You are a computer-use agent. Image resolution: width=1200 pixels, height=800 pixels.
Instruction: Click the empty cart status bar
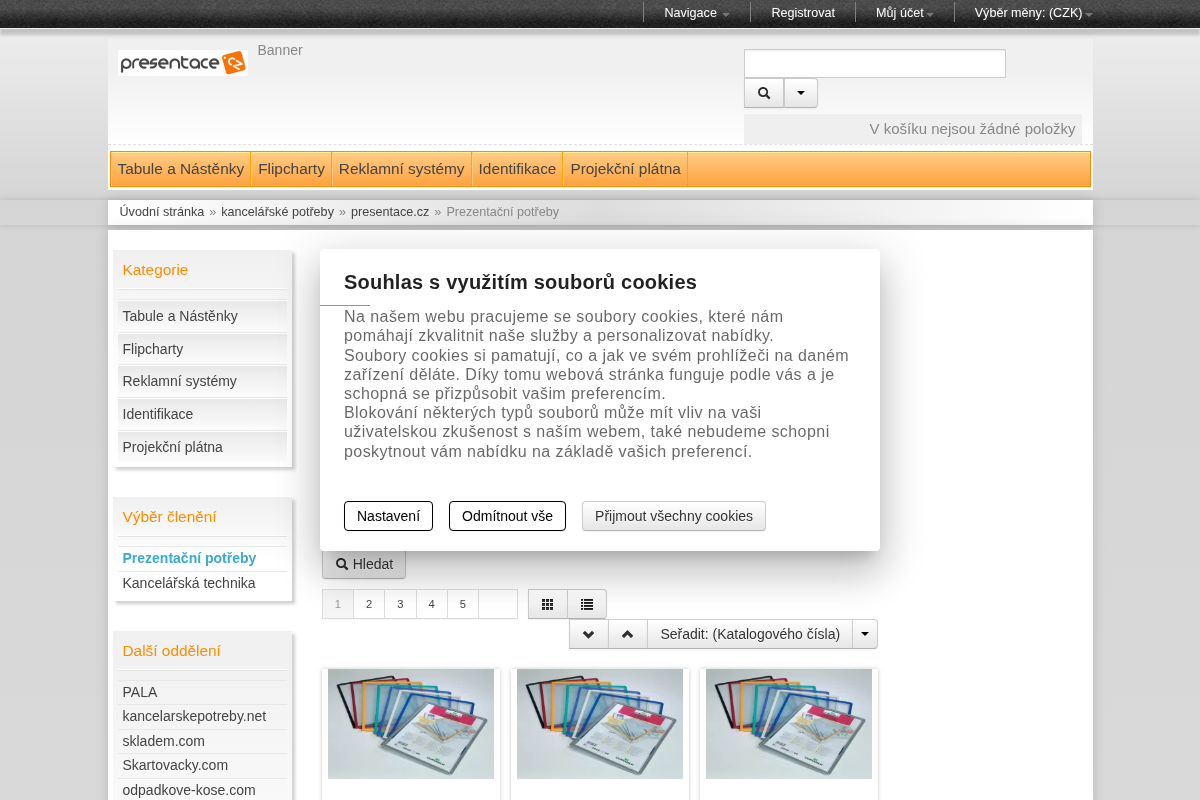coord(913,129)
